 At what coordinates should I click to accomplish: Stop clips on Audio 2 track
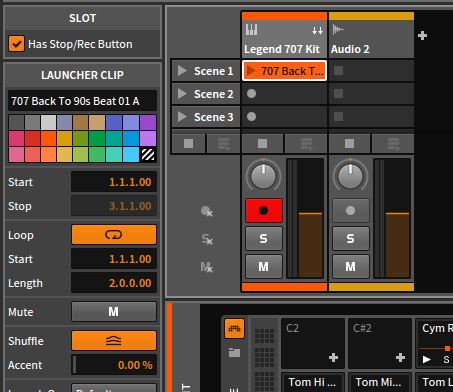pyautogui.click(x=349, y=144)
